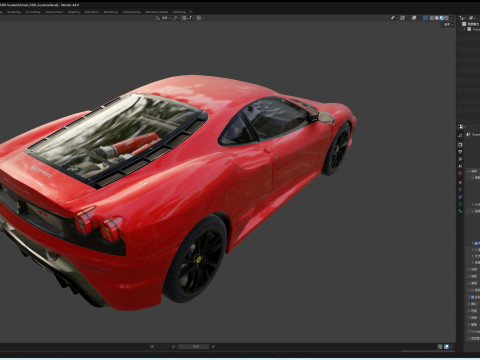The height and width of the screenshot is (360, 480).
Task: Switch viewport to solid shading
Action: tap(437, 18)
